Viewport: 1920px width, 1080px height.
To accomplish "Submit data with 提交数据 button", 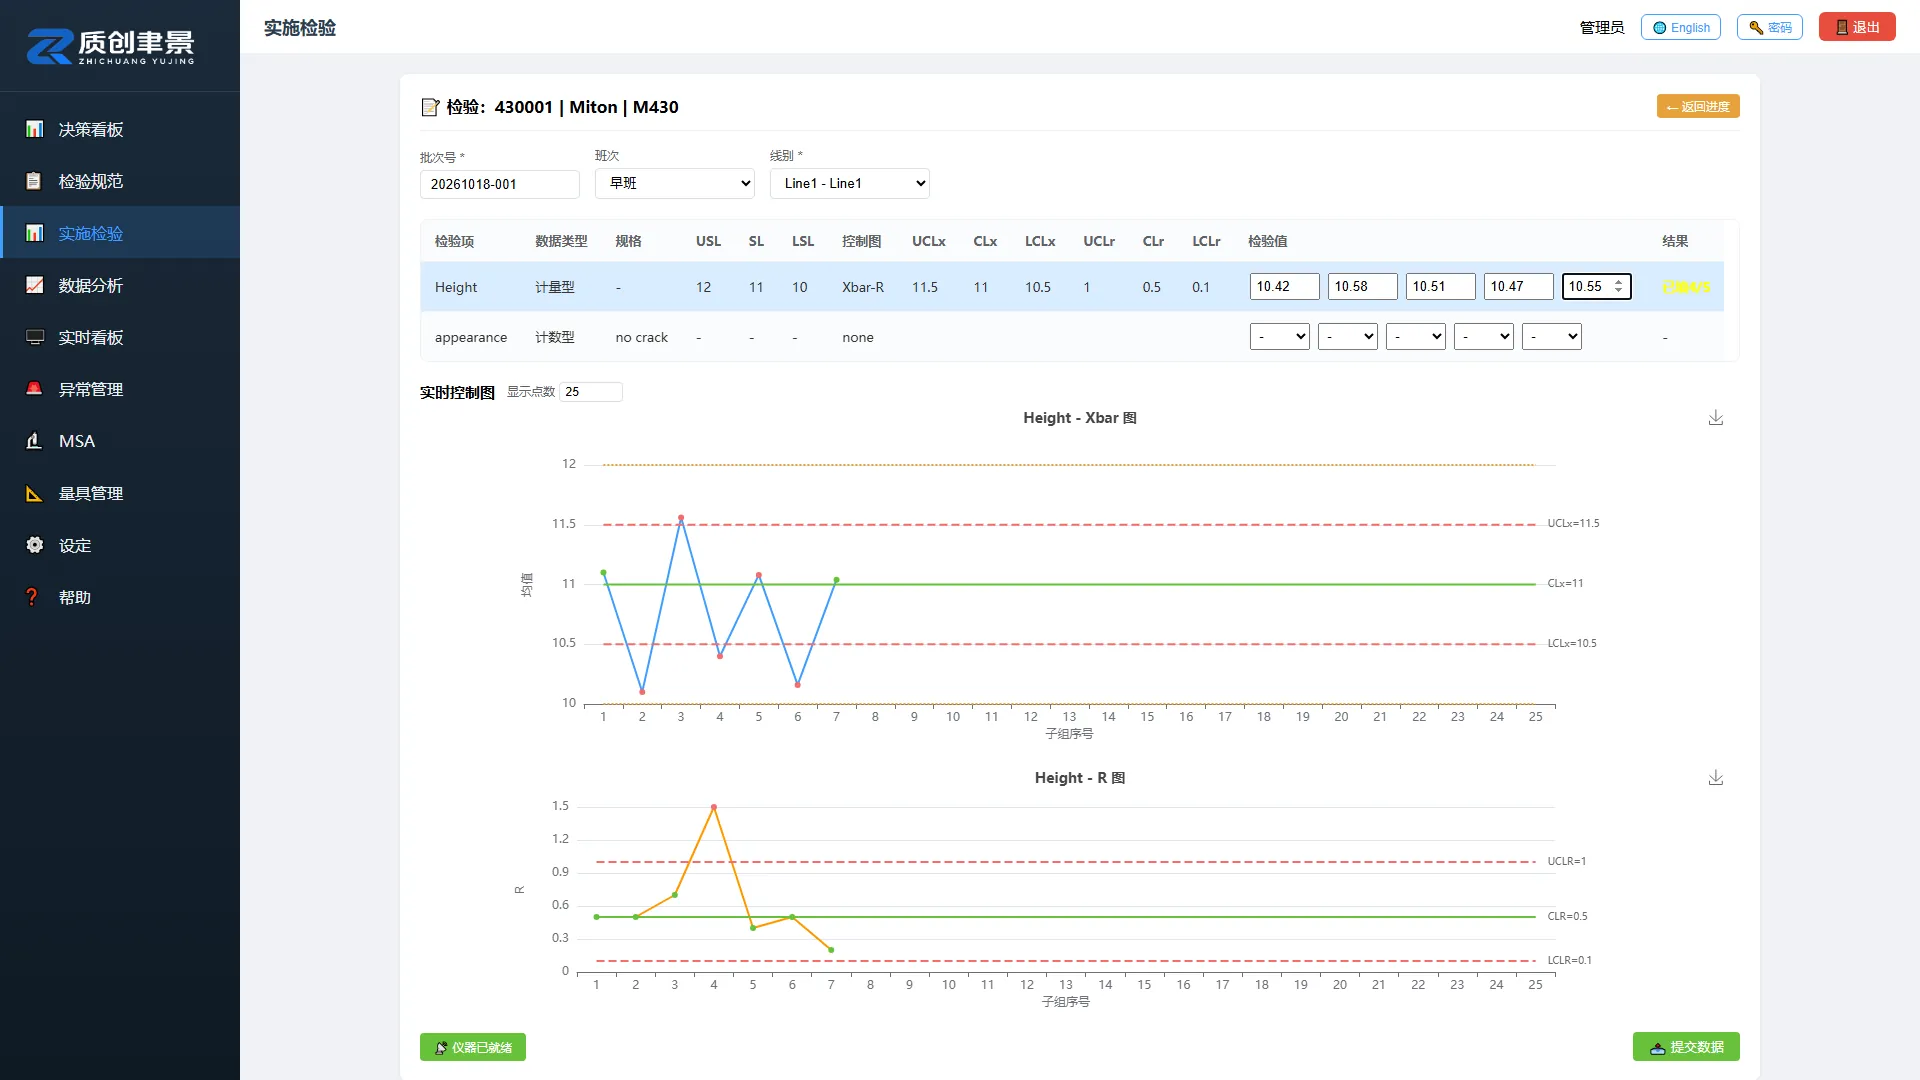I will [x=1686, y=1047].
